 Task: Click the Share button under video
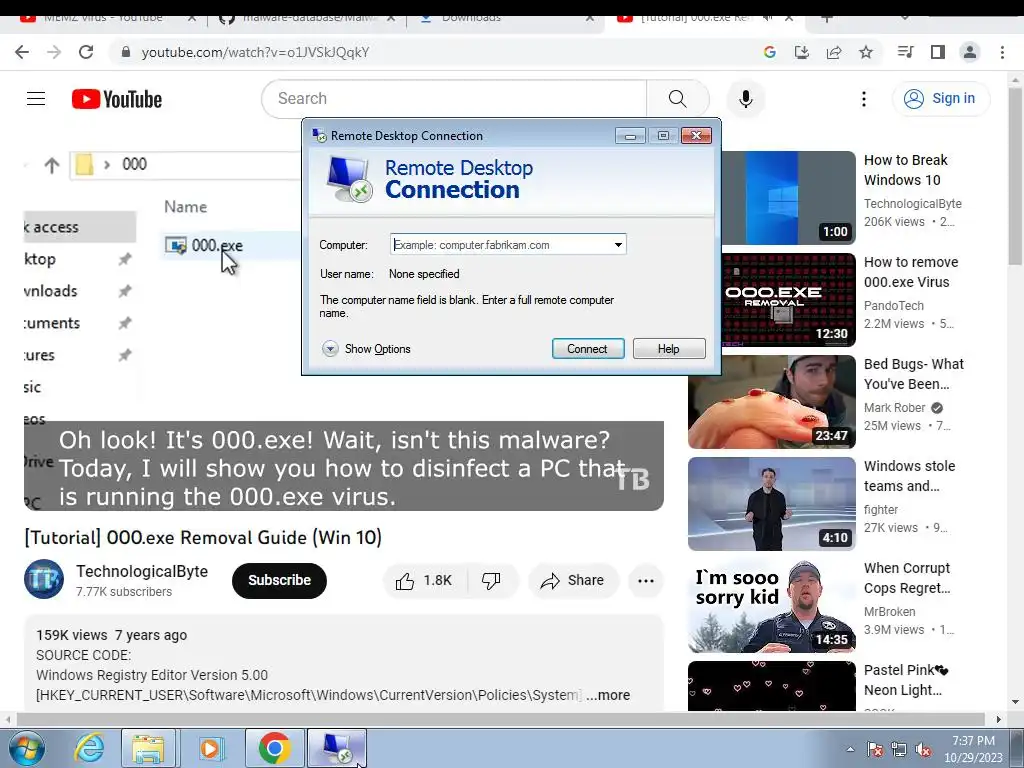coord(573,581)
